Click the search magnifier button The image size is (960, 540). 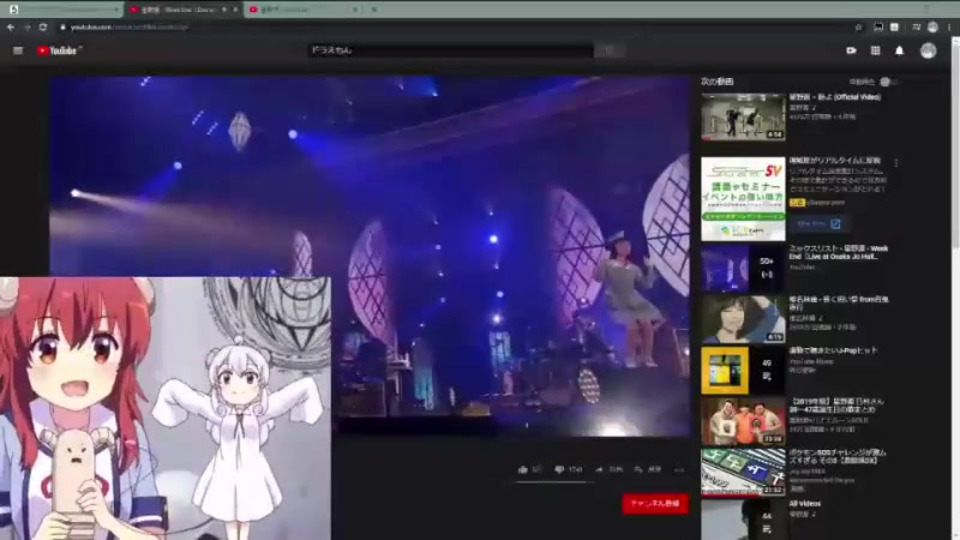click(609, 51)
